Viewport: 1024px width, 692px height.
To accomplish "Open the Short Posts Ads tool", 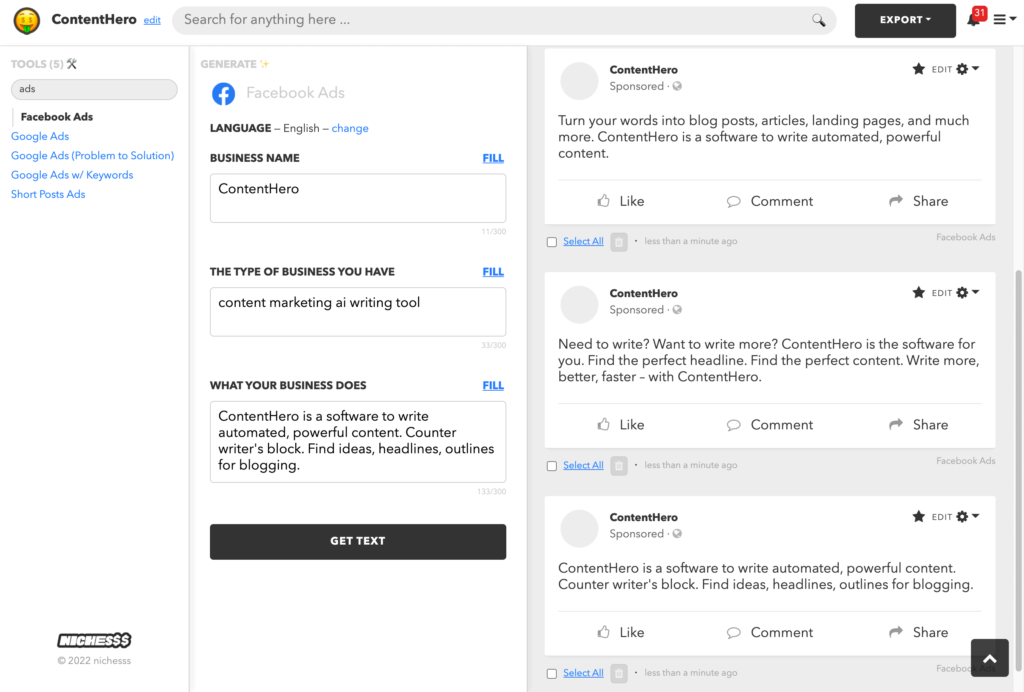I will pyautogui.click(x=48, y=195).
